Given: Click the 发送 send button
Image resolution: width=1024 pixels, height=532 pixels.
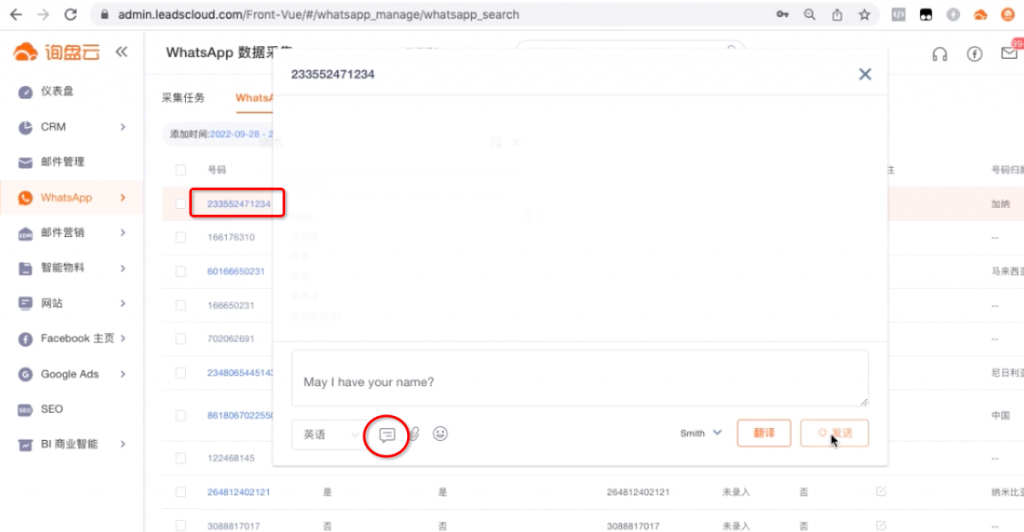Looking at the screenshot, I should pyautogui.click(x=834, y=433).
